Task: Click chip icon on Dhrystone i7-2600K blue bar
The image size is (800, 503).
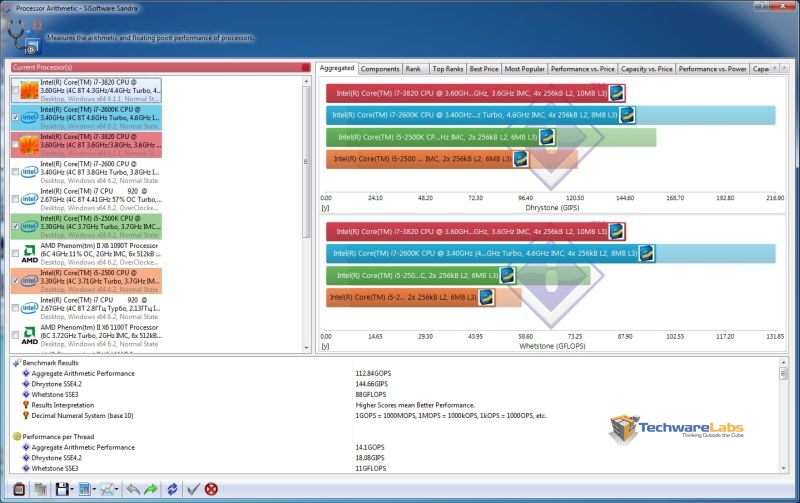Action: point(627,115)
